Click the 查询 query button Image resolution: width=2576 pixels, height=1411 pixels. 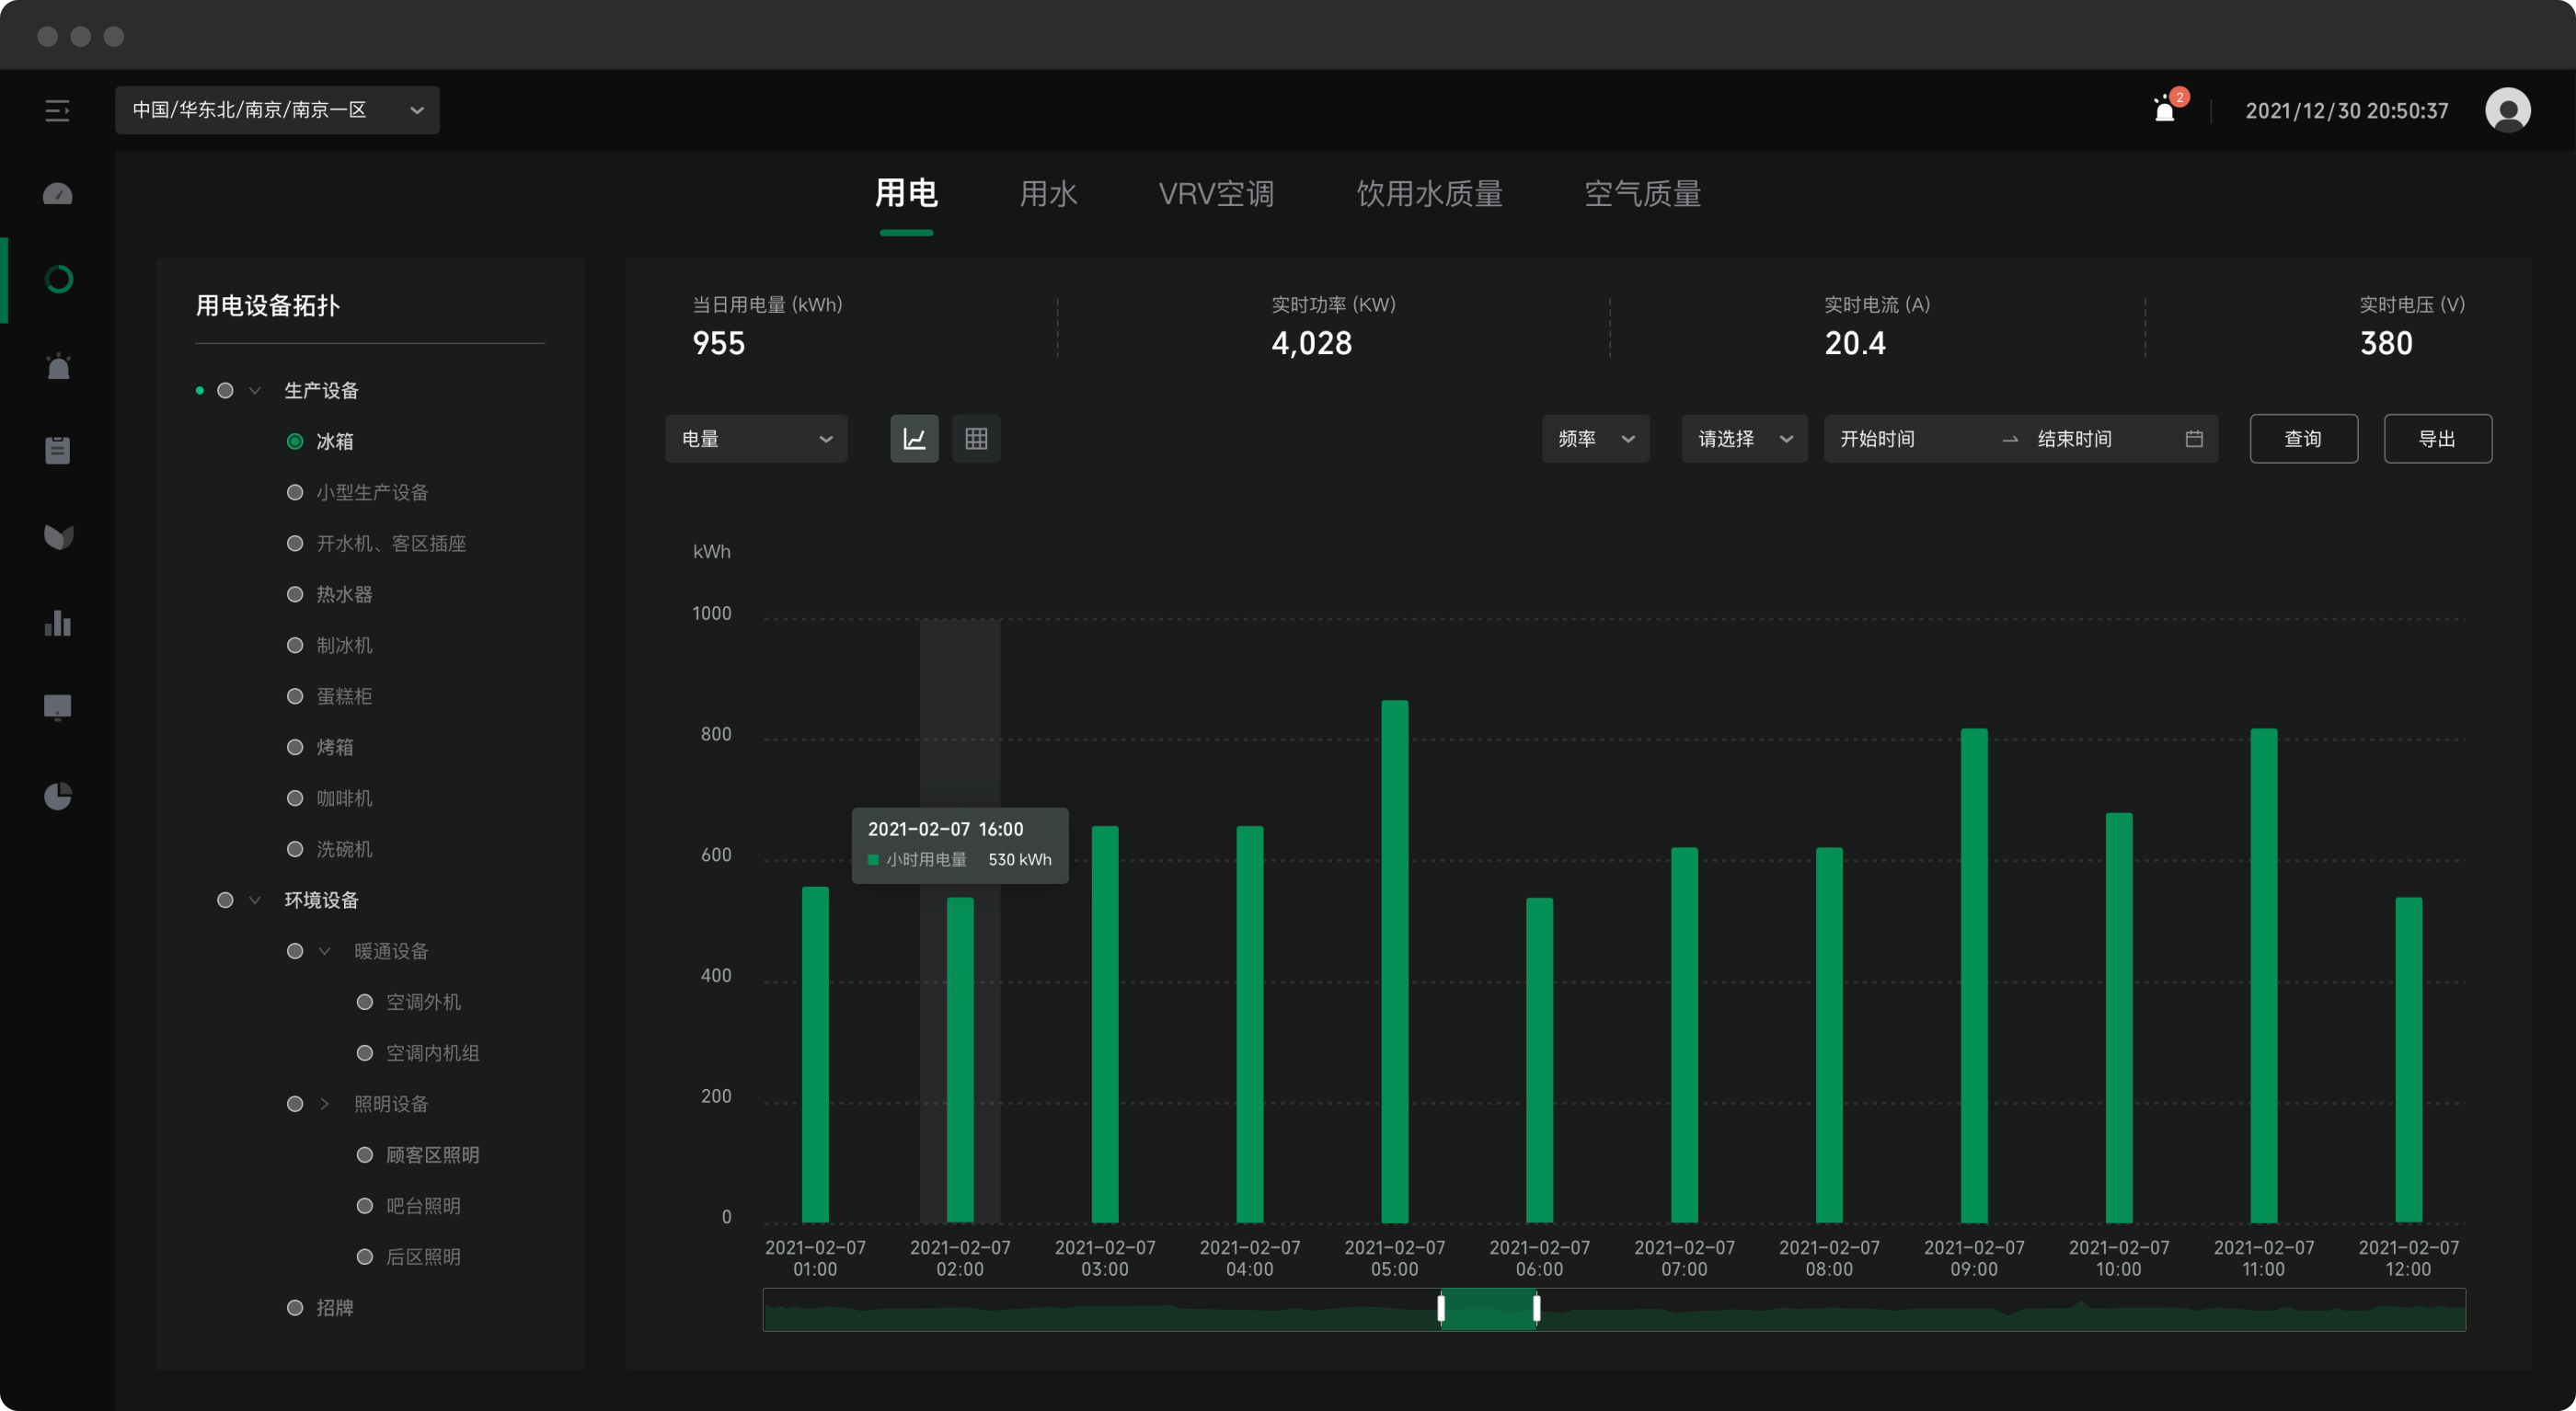2303,439
